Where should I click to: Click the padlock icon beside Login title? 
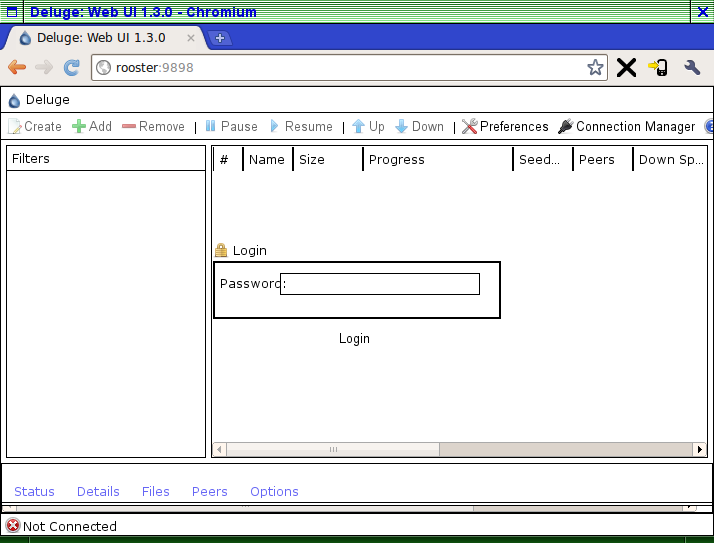[221, 250]
